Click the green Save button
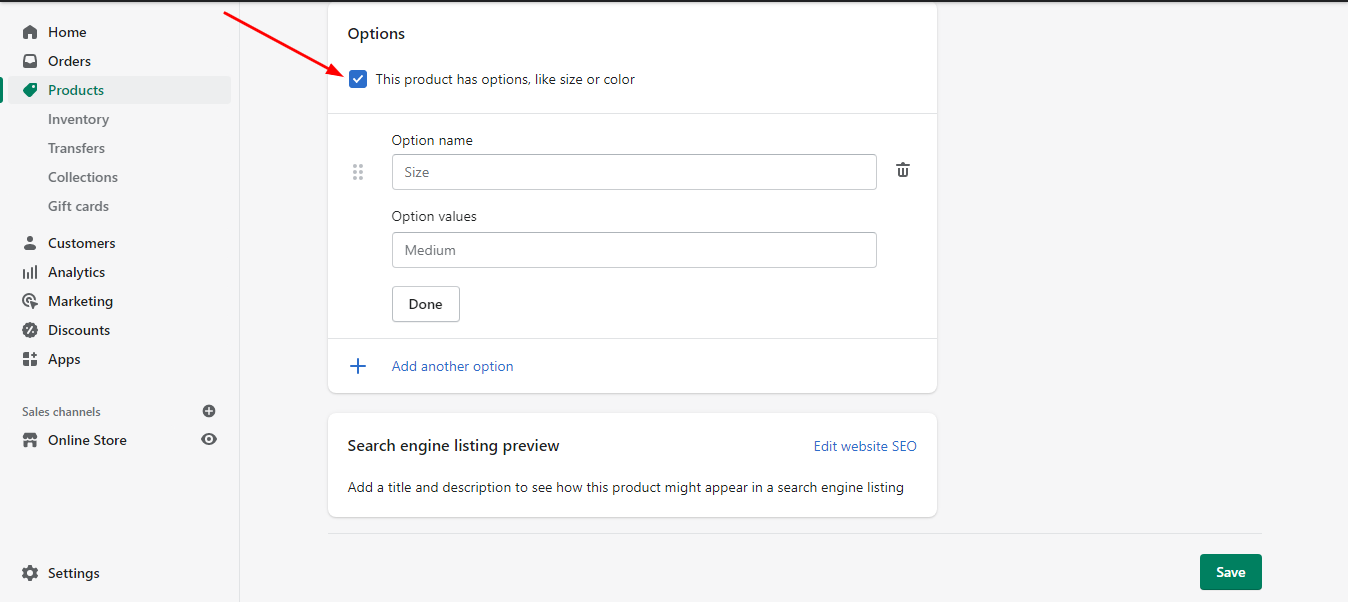Viewport: 1348px width, 602px height. [x=1231, y=572]
